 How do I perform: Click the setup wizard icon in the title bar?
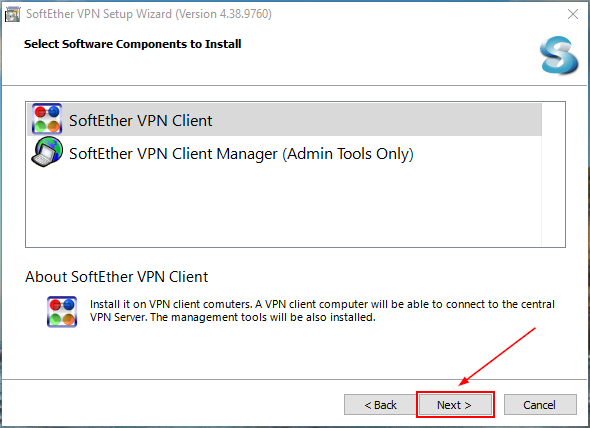[12, 14]
